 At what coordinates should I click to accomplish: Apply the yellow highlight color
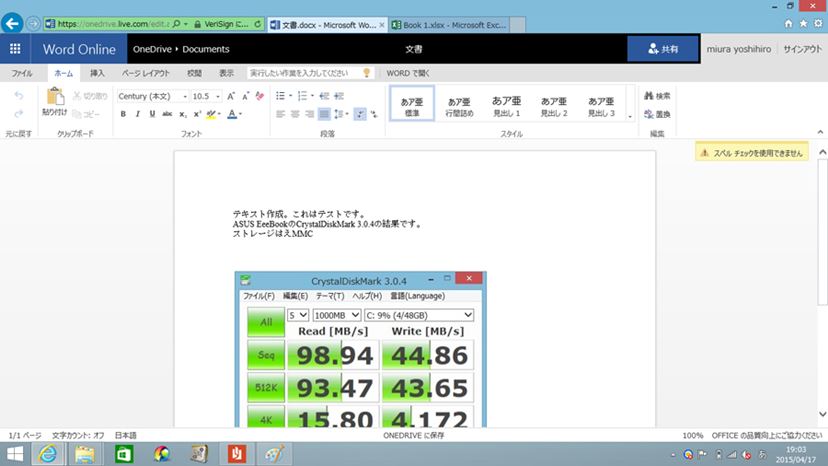click(211, 114)
